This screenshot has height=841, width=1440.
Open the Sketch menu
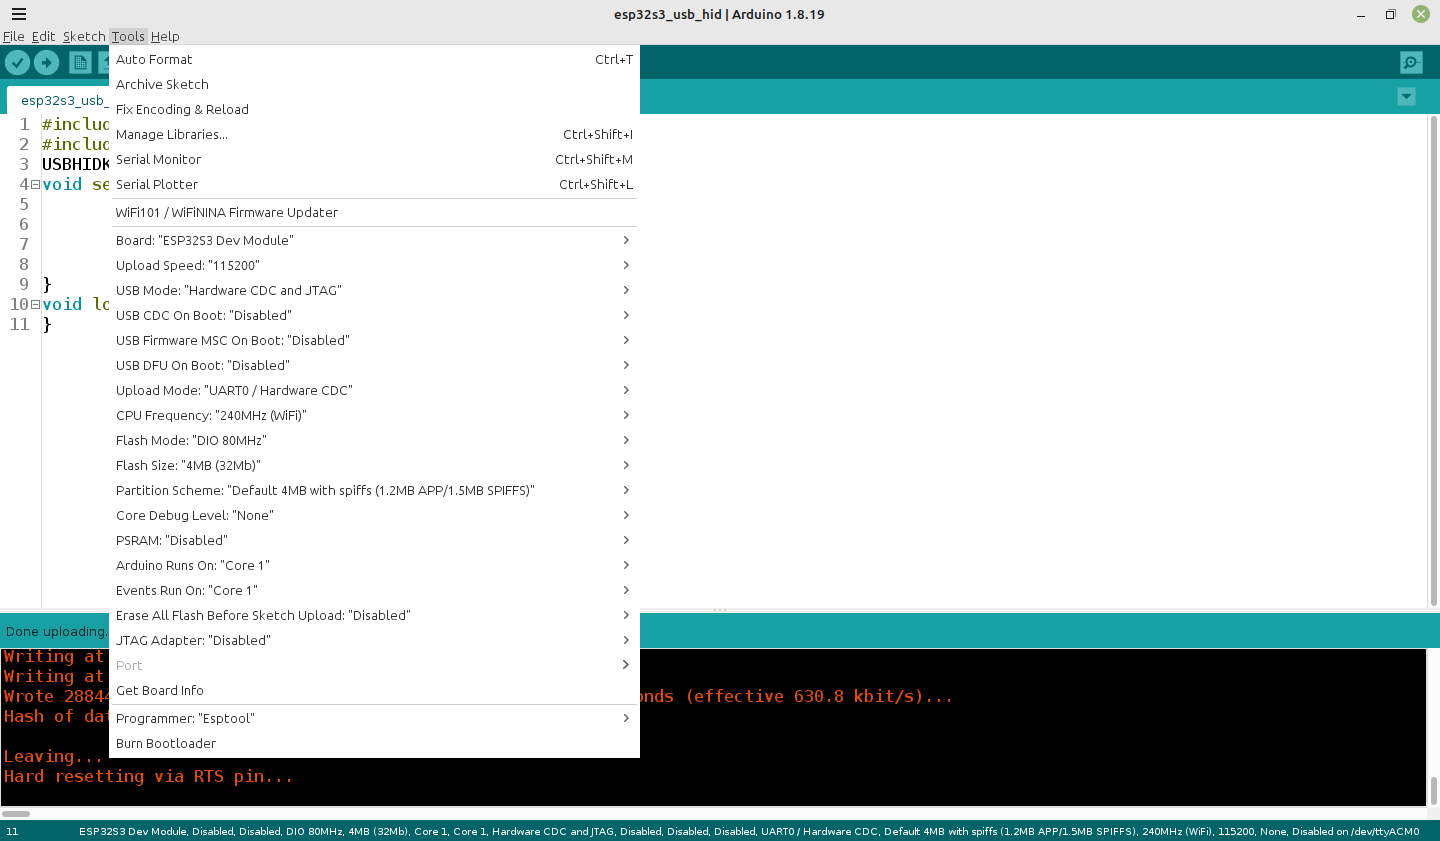pos(84,36)
